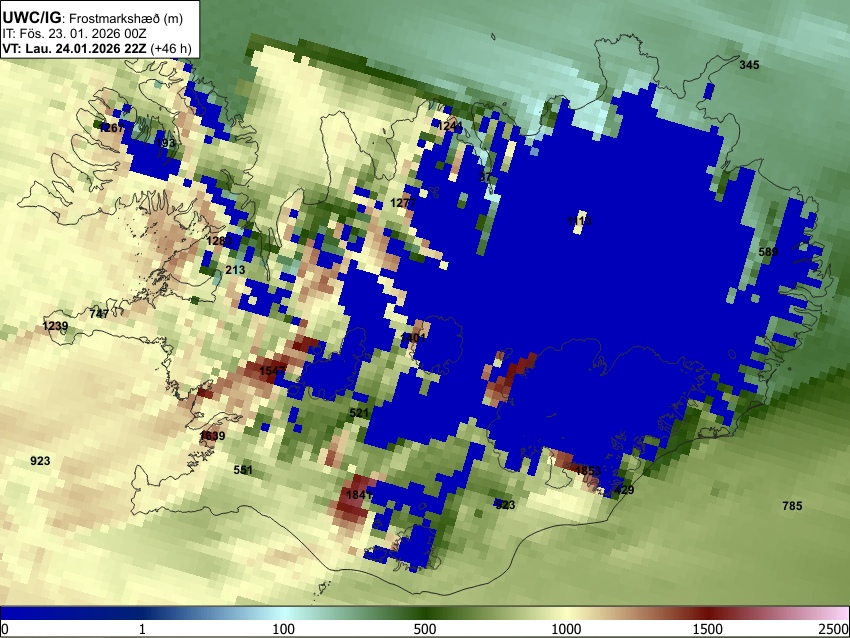Click the map value 589
This screenshot has height=638, width=850.
point(768,252)
